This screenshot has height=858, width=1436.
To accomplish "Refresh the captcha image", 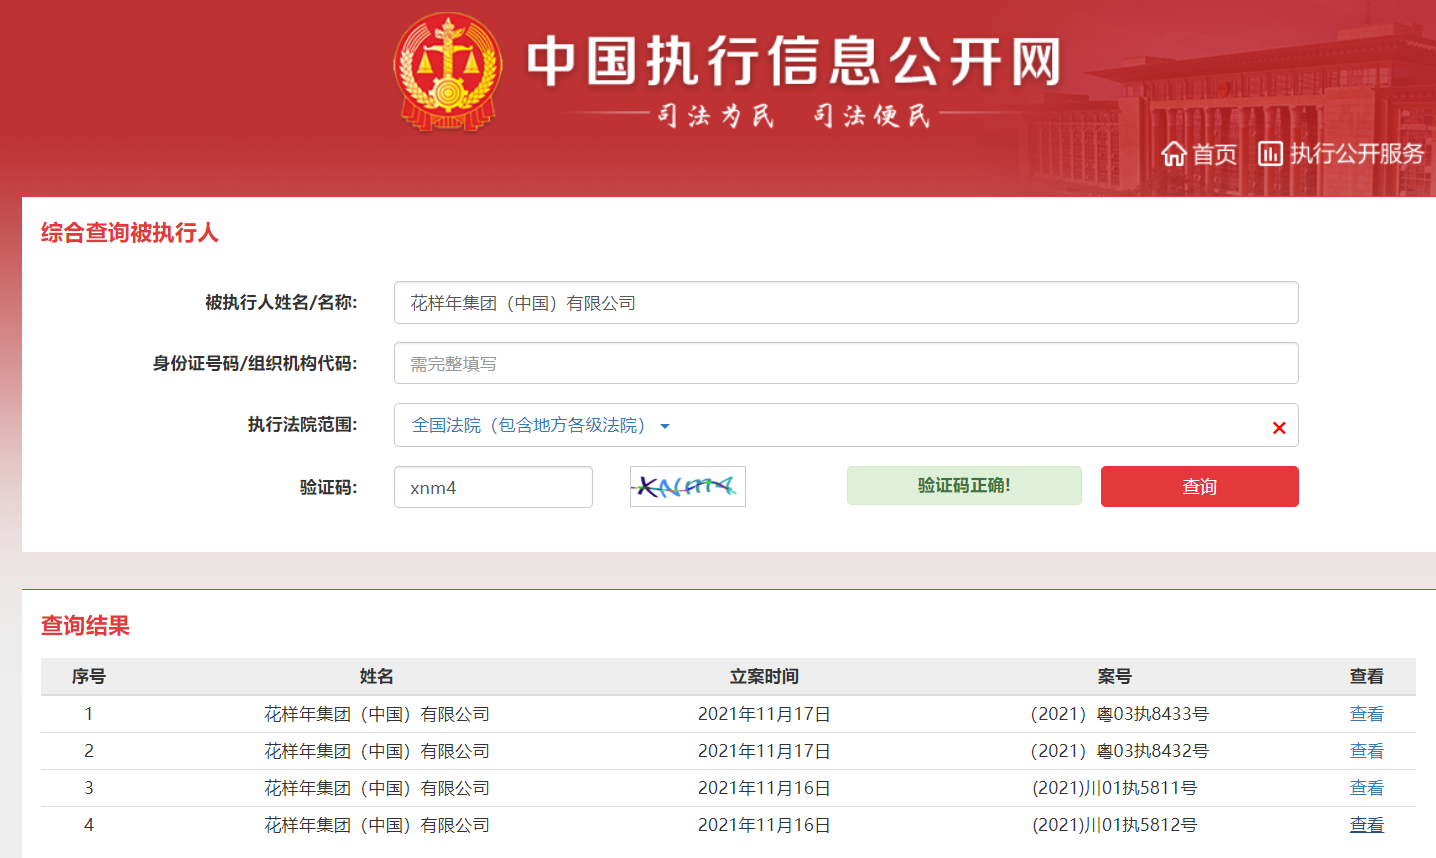I will pyautogui.click(x=688, y=487).
